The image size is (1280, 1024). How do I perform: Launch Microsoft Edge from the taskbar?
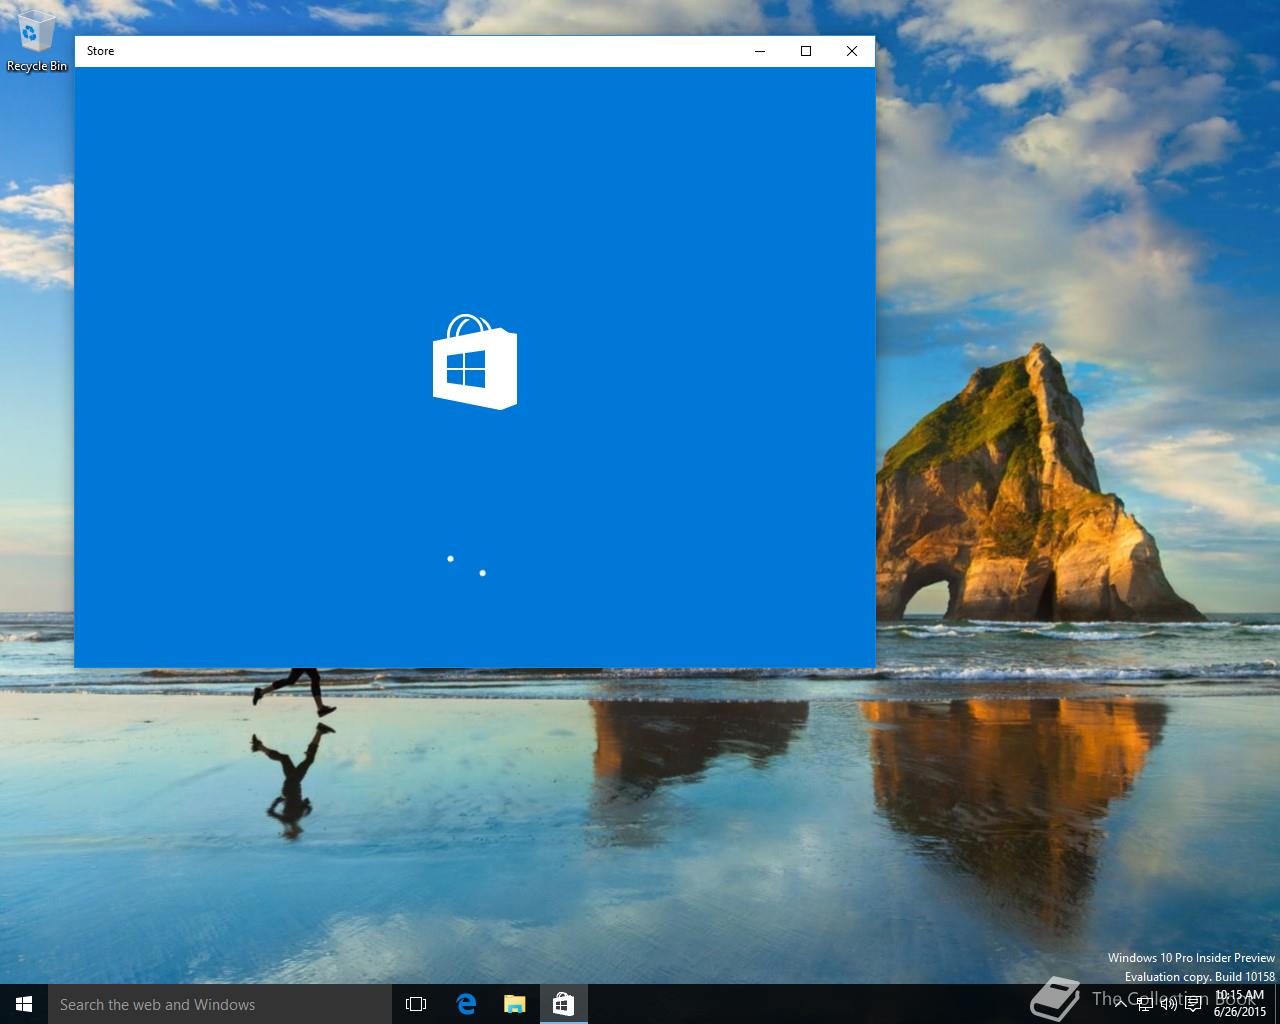click(x=466, y=1004)
